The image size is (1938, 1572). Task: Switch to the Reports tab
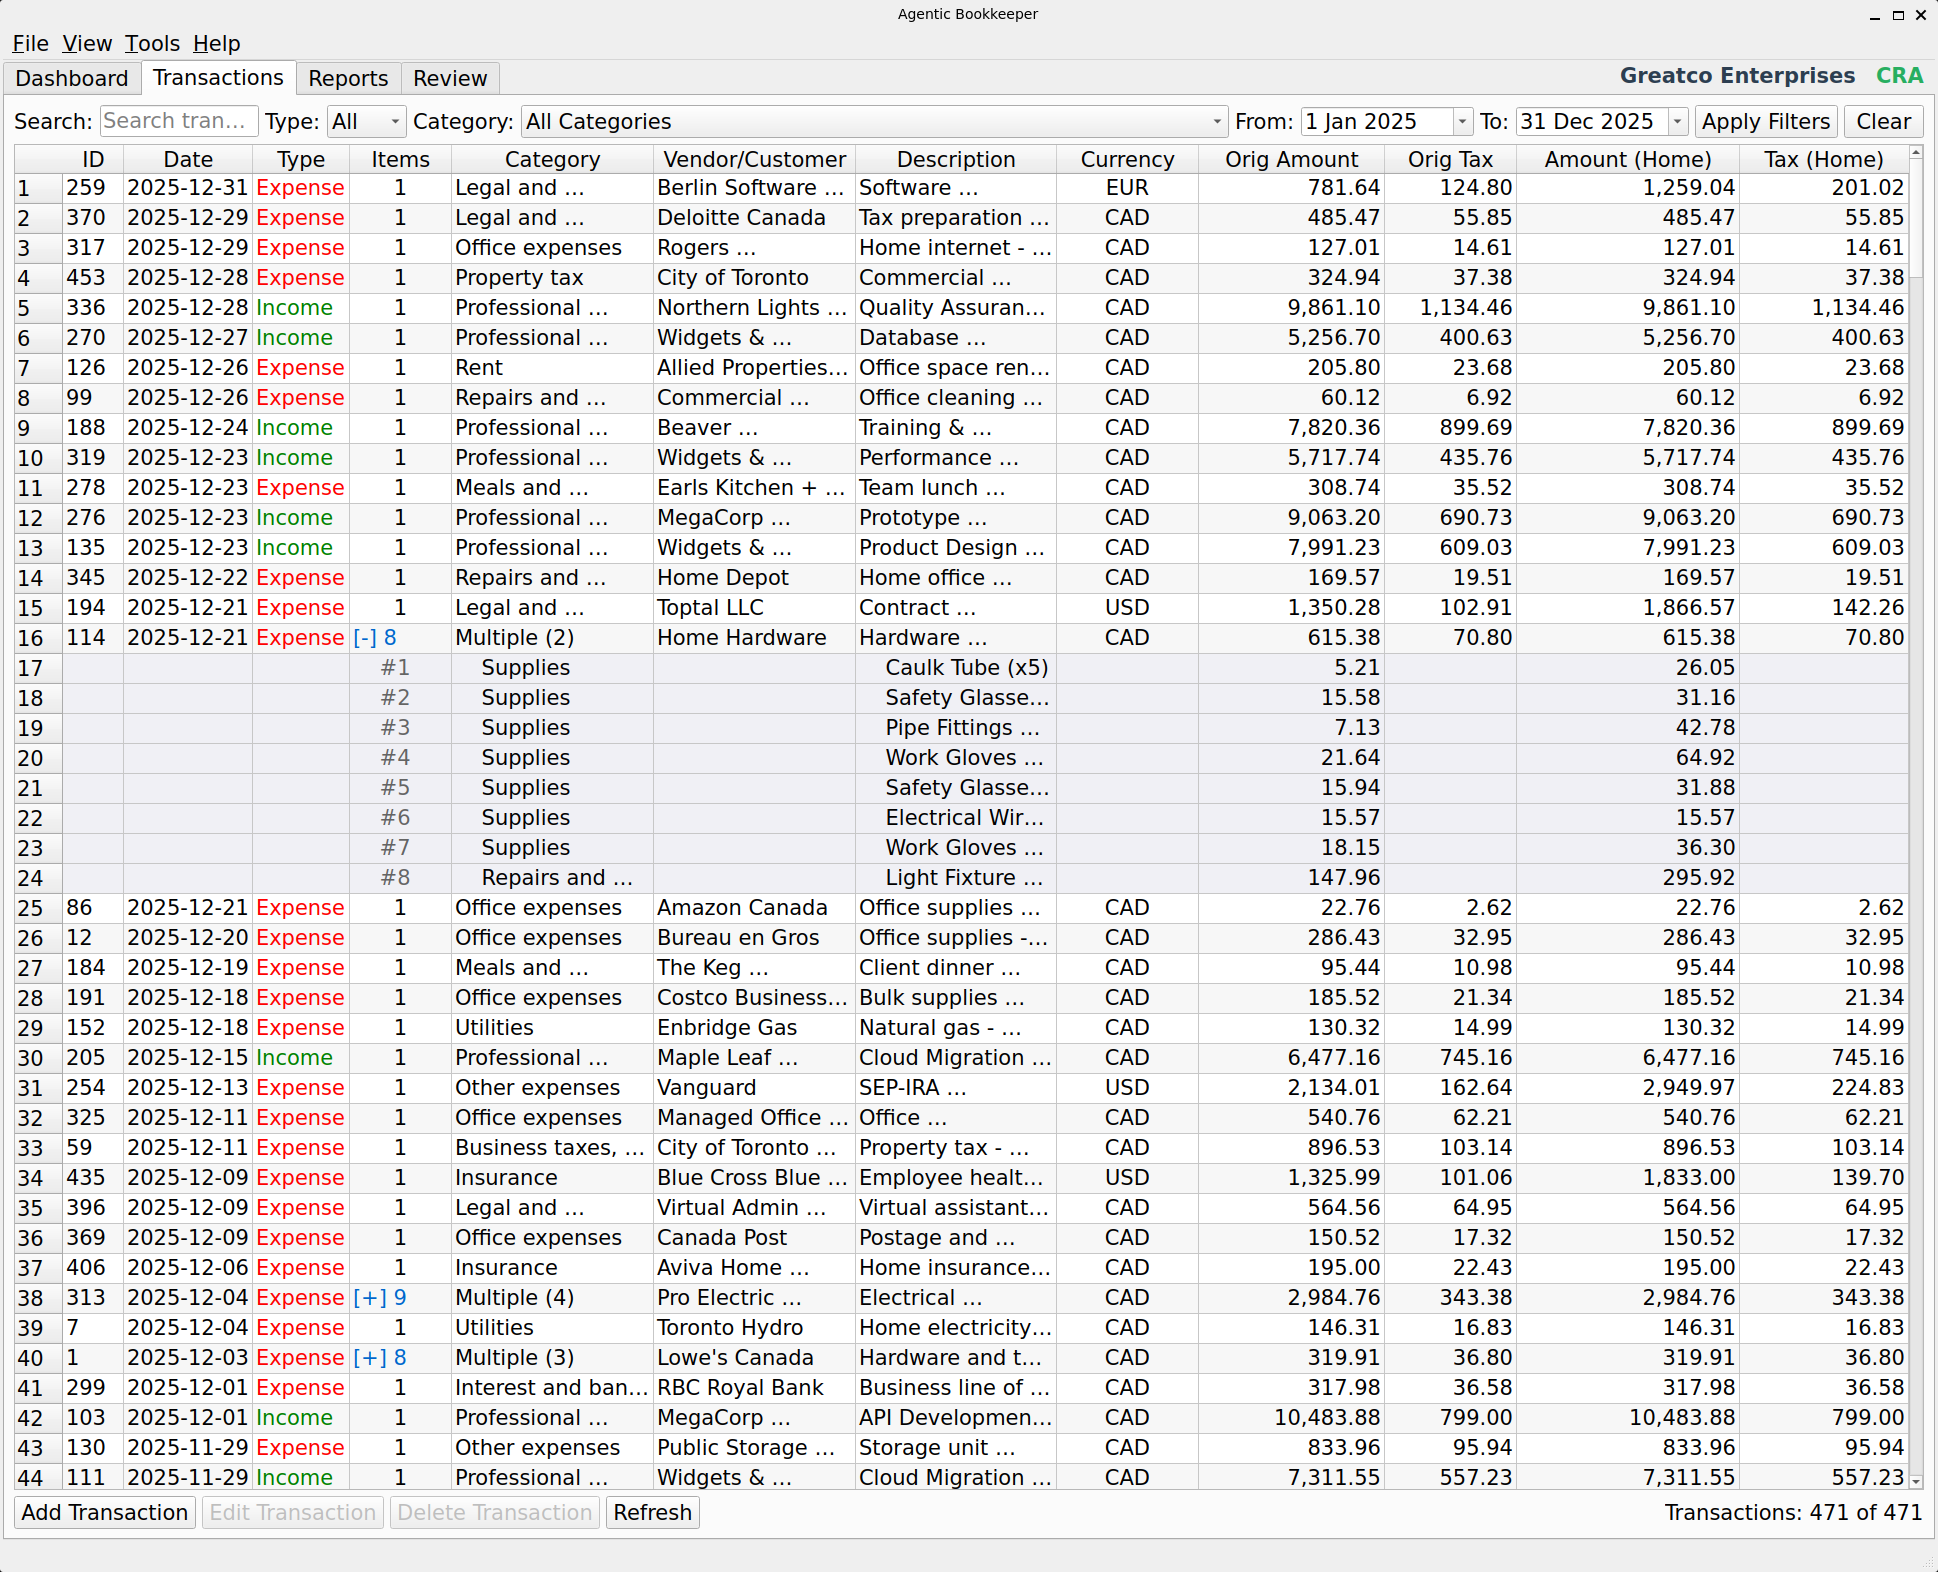[348, 78]
